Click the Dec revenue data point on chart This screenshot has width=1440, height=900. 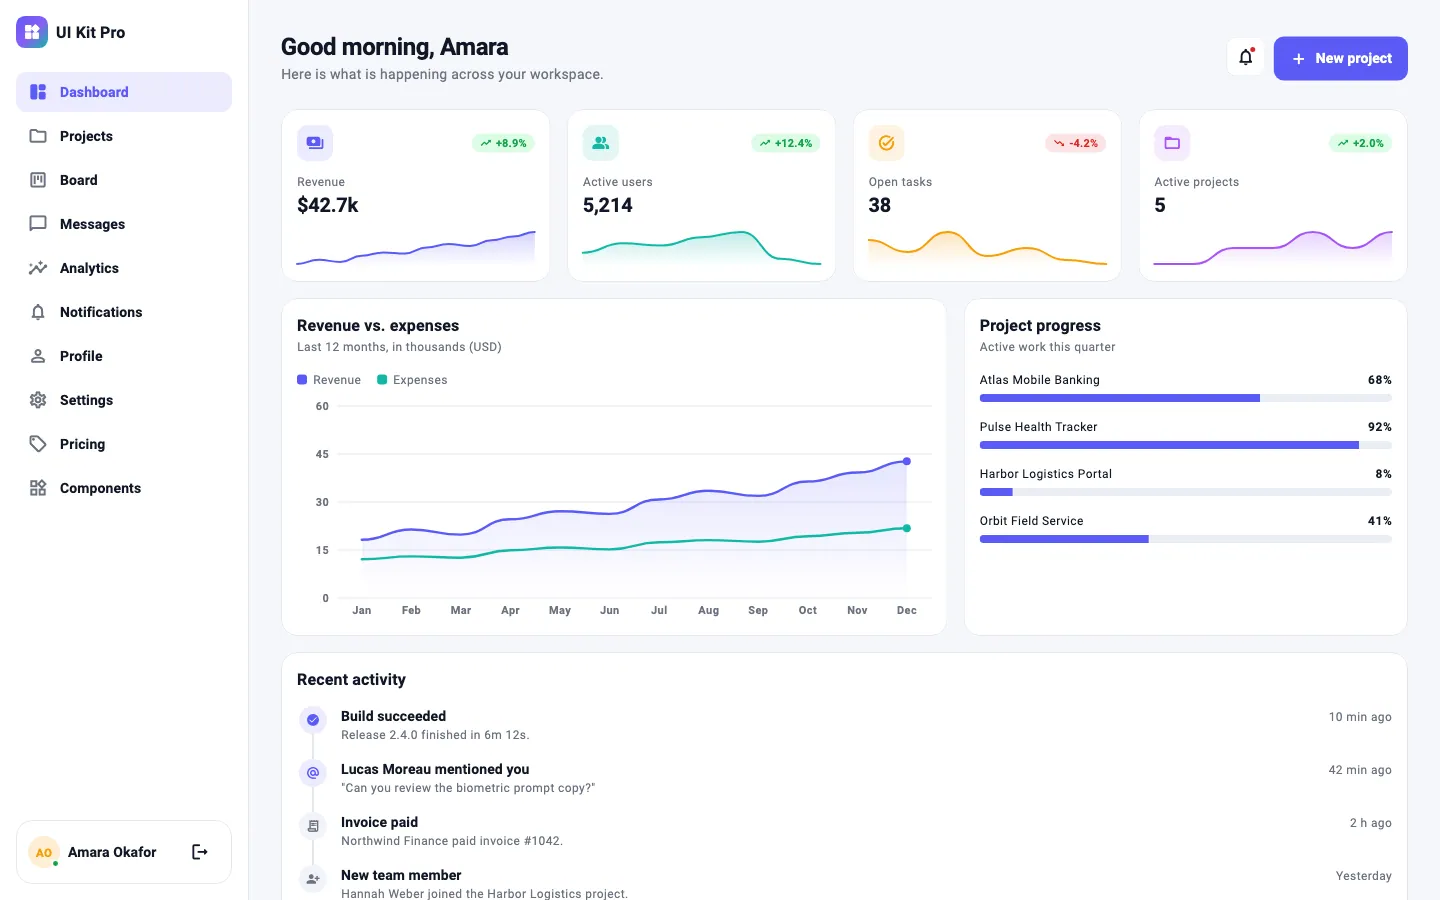(x=907, y=461)
